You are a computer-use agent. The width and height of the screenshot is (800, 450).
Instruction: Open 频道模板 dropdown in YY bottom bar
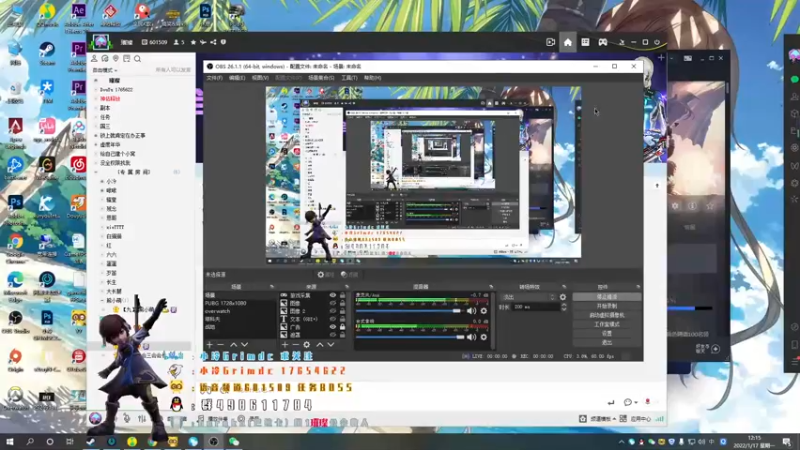(x=604, y=419)
